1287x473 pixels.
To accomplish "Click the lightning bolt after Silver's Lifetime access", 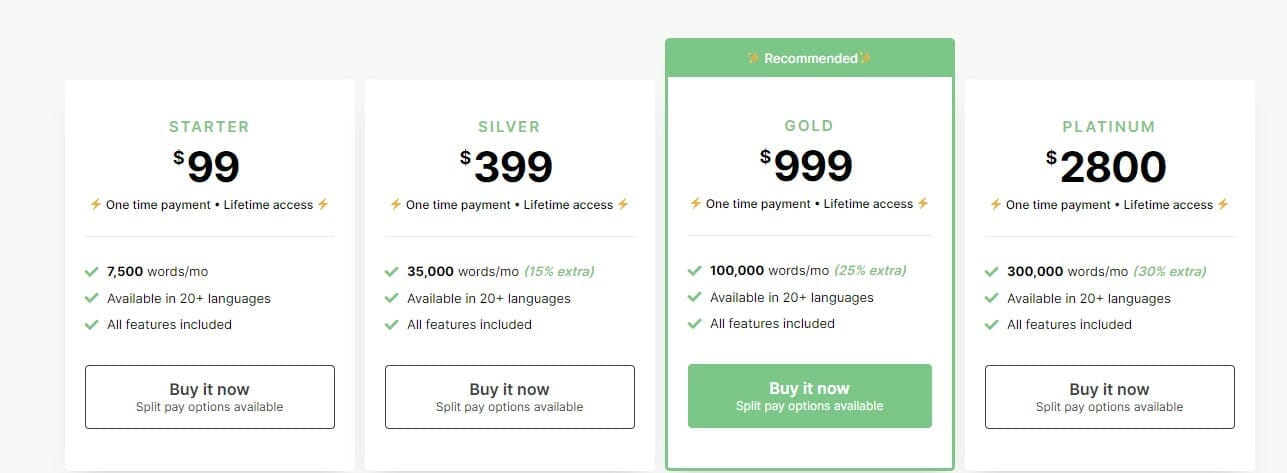I will click(x=623, y=204).
